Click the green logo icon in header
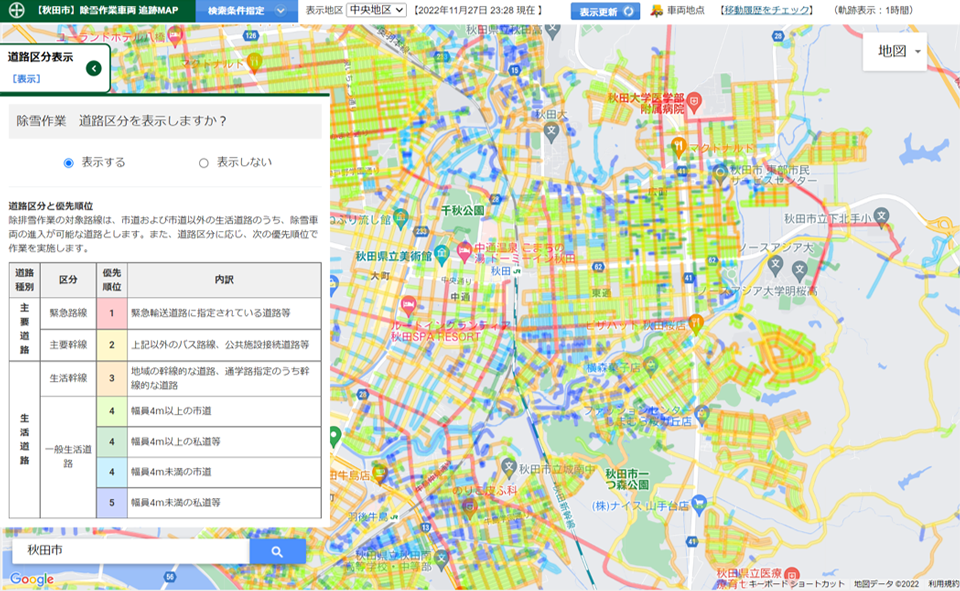 tap(14, 11)
